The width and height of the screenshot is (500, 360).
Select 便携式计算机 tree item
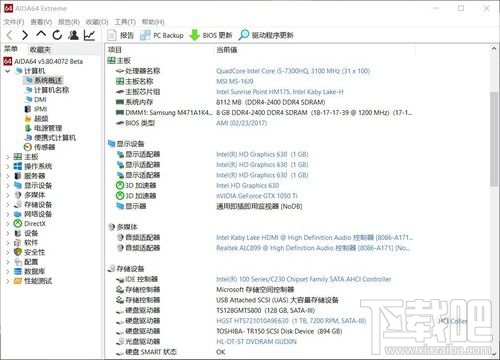click(51, 138)
